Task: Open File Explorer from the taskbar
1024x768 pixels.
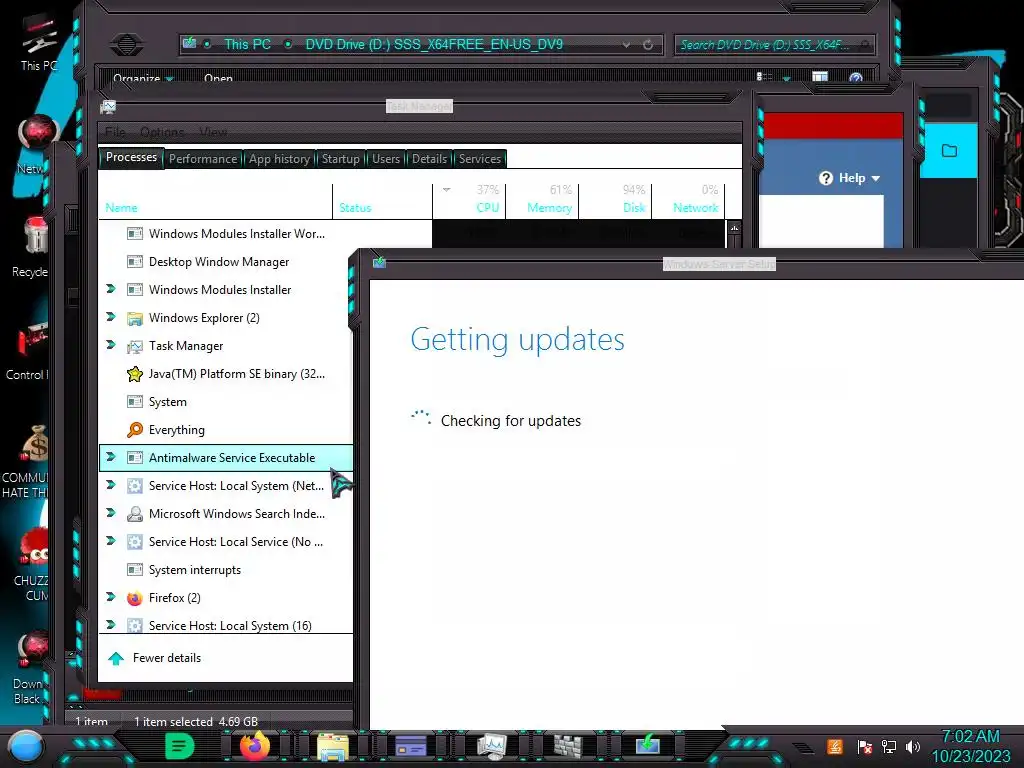Action: 333,746
